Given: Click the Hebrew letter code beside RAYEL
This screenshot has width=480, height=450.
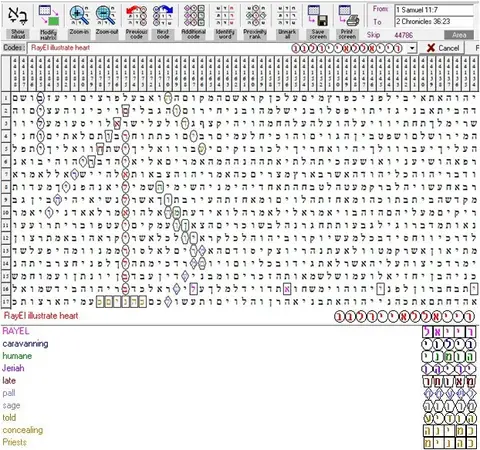Looking at the screenshot, I should [x=449, y=332].
